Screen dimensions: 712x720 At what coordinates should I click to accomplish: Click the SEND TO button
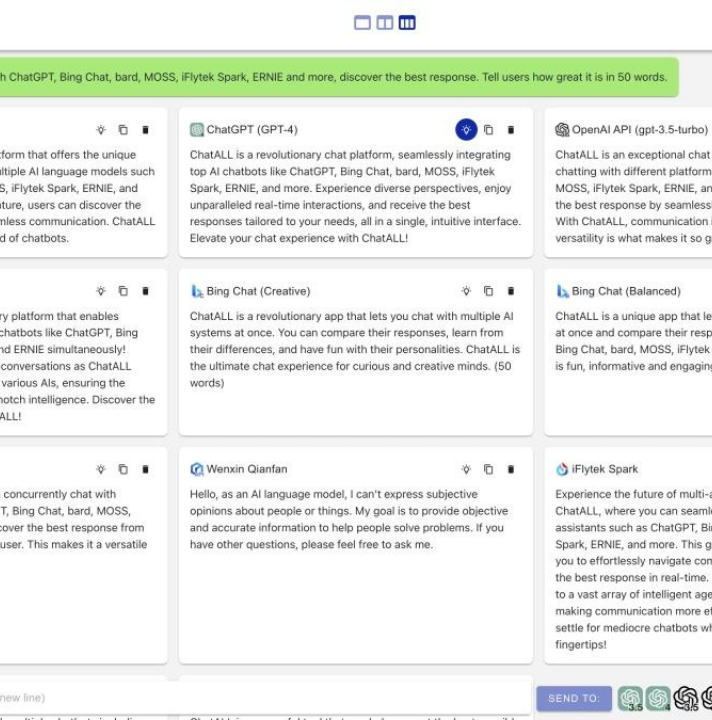pyautogui.click(x=574, y=698)
